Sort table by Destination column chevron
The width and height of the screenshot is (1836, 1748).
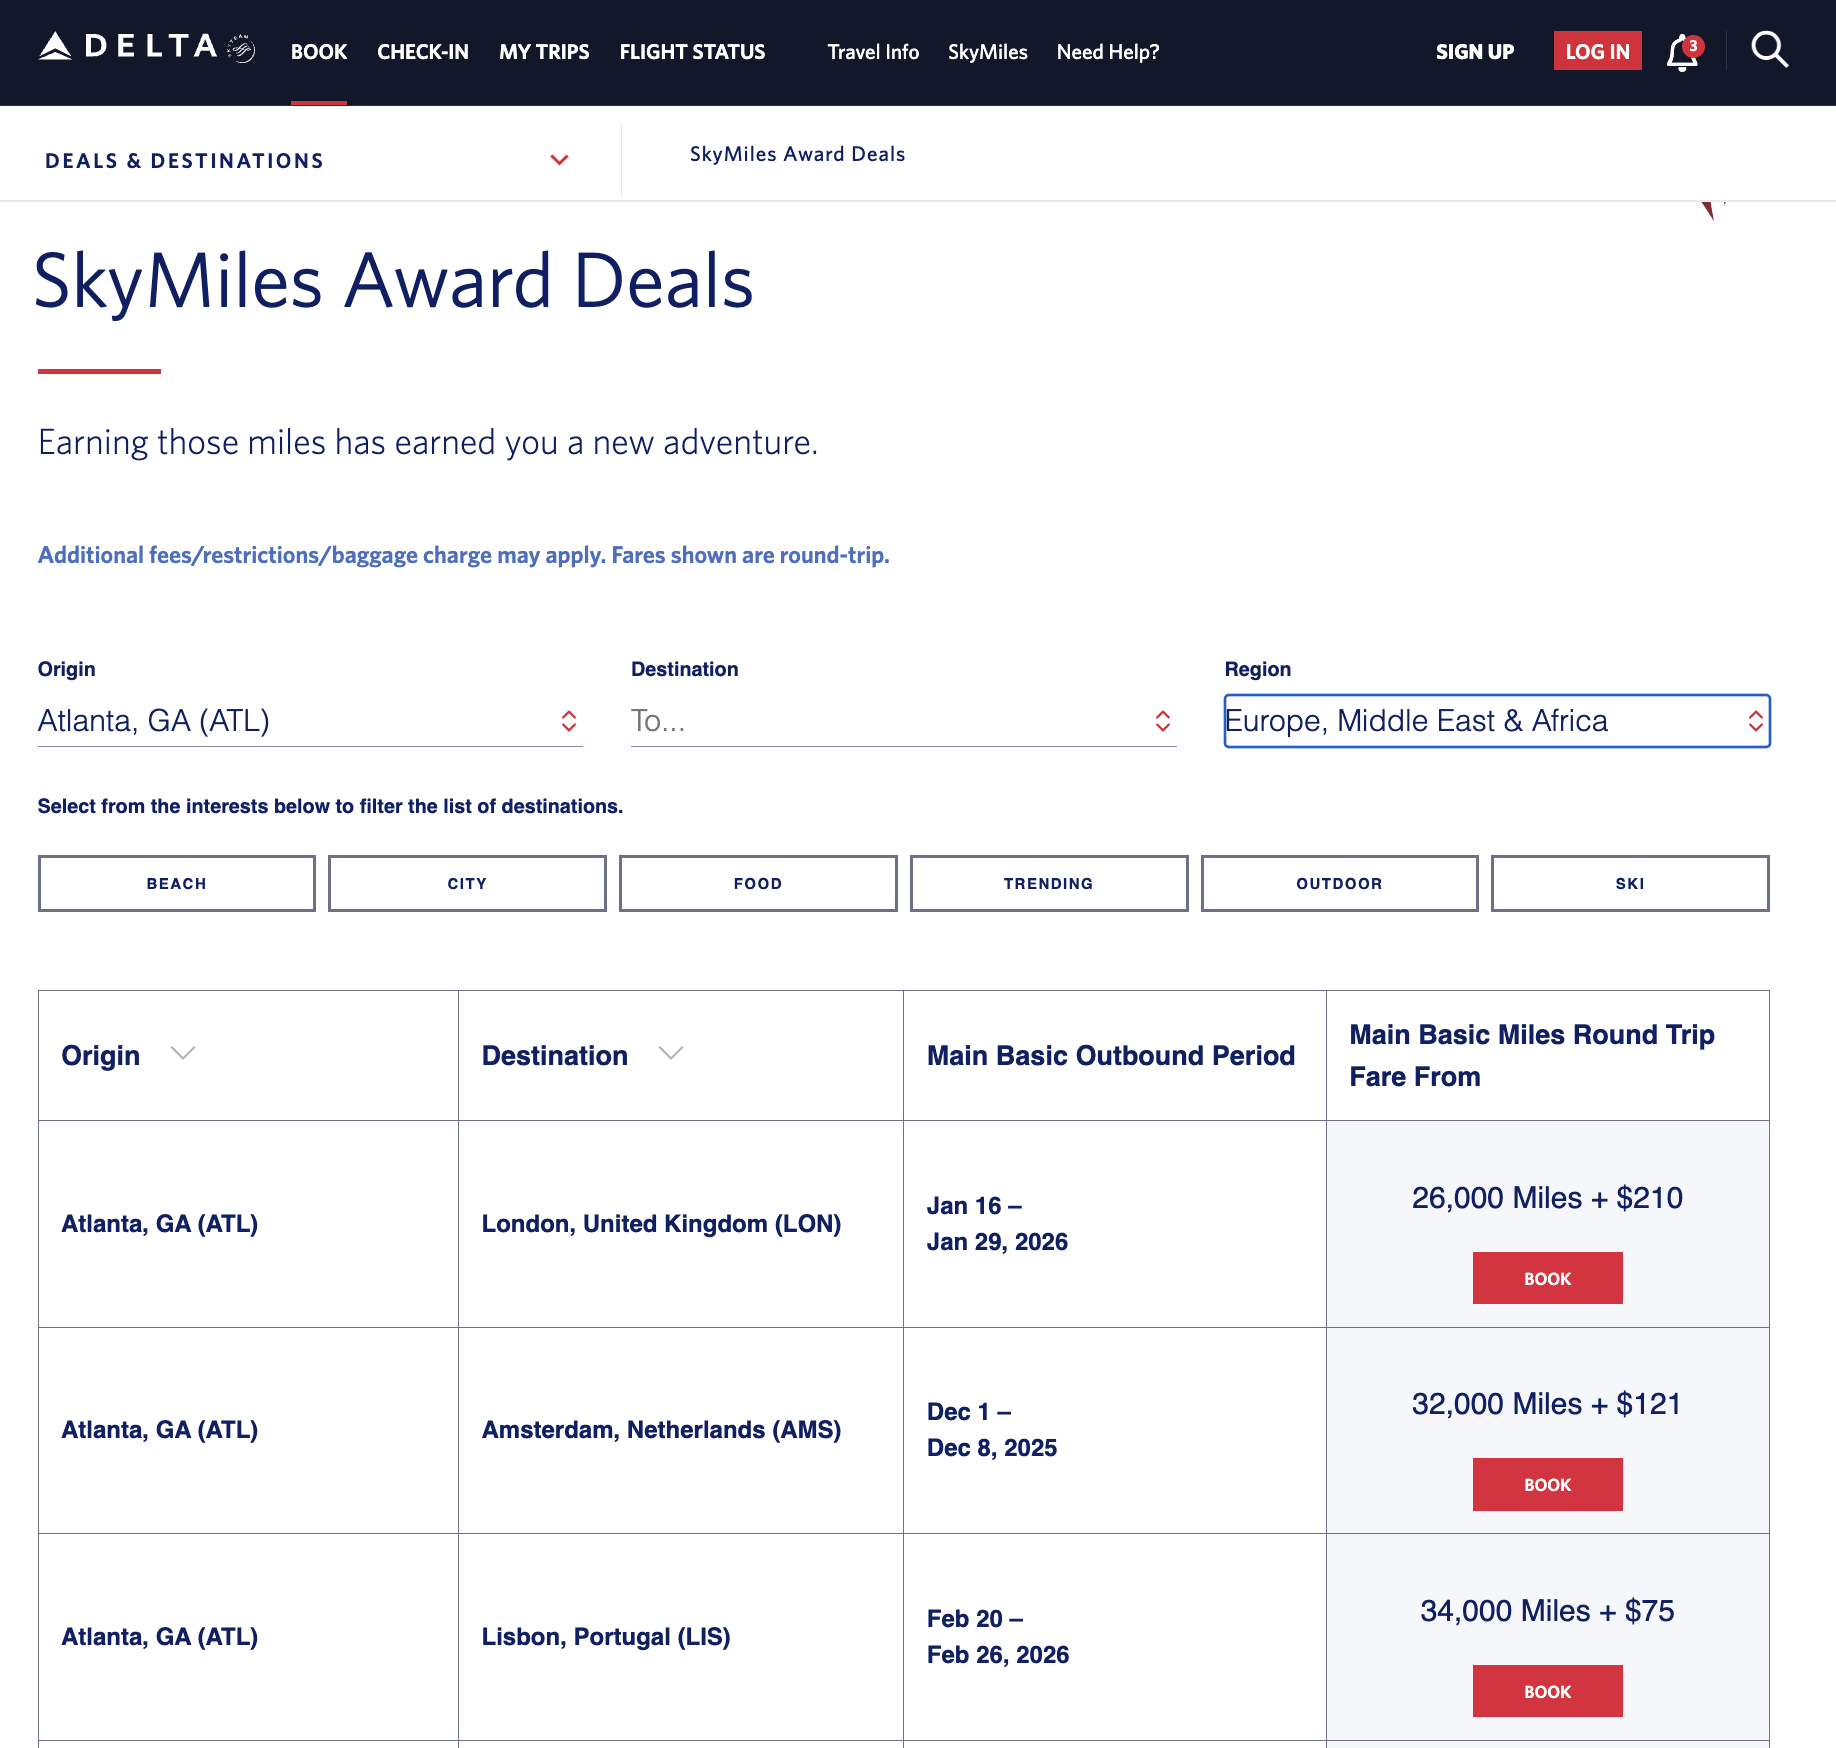click(x=671, y=1053)
